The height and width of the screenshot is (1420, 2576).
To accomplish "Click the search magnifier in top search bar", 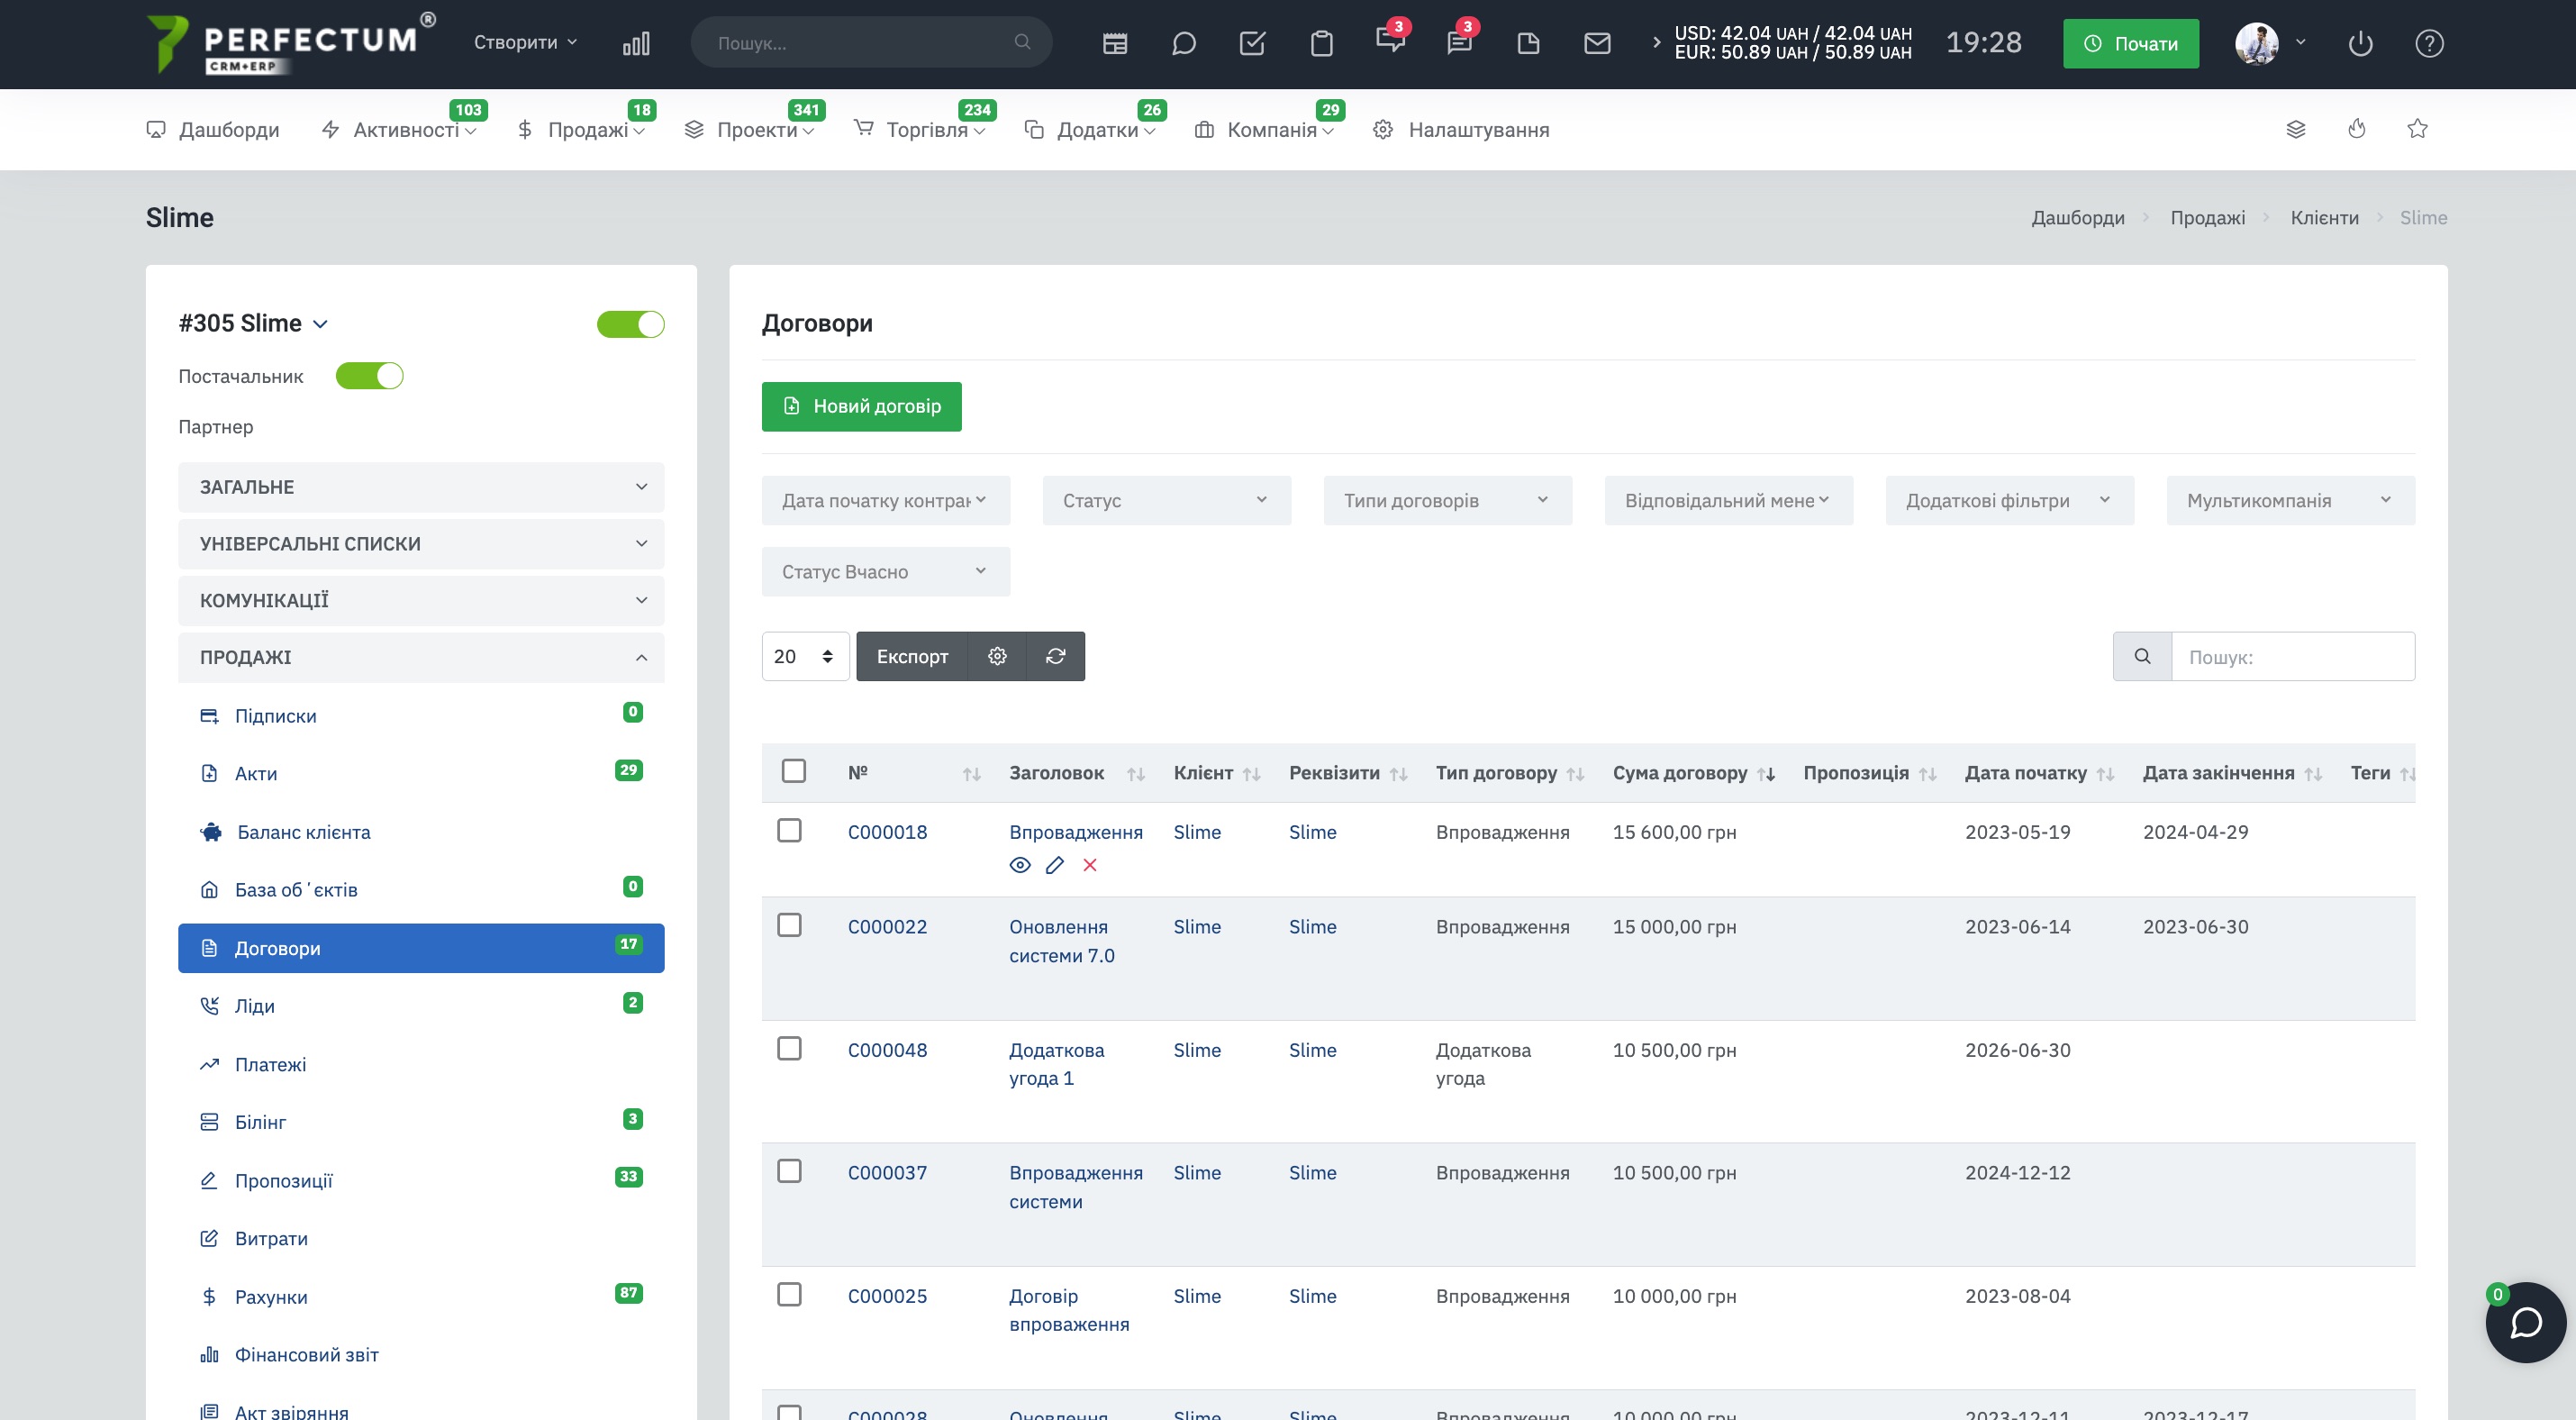I will (1022, 42).
